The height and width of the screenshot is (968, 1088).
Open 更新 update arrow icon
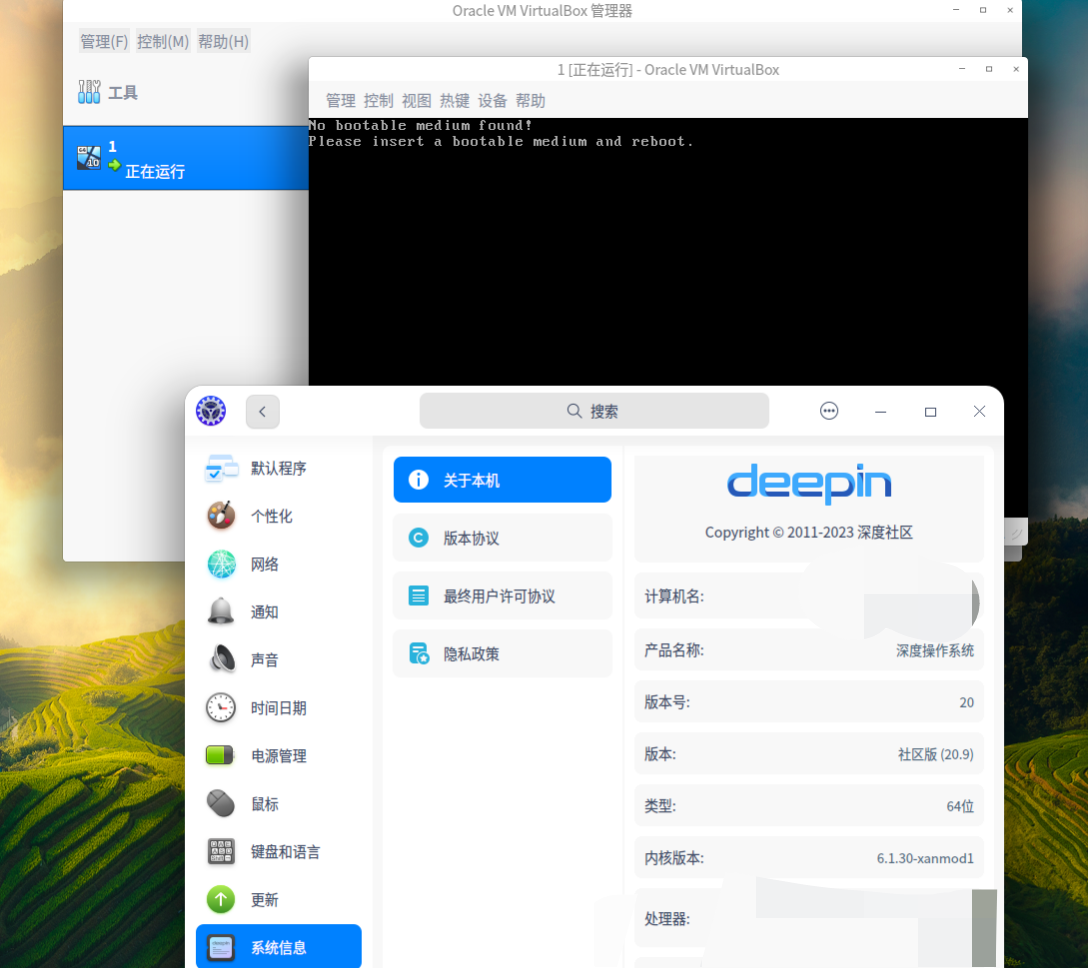click(221, 899)
